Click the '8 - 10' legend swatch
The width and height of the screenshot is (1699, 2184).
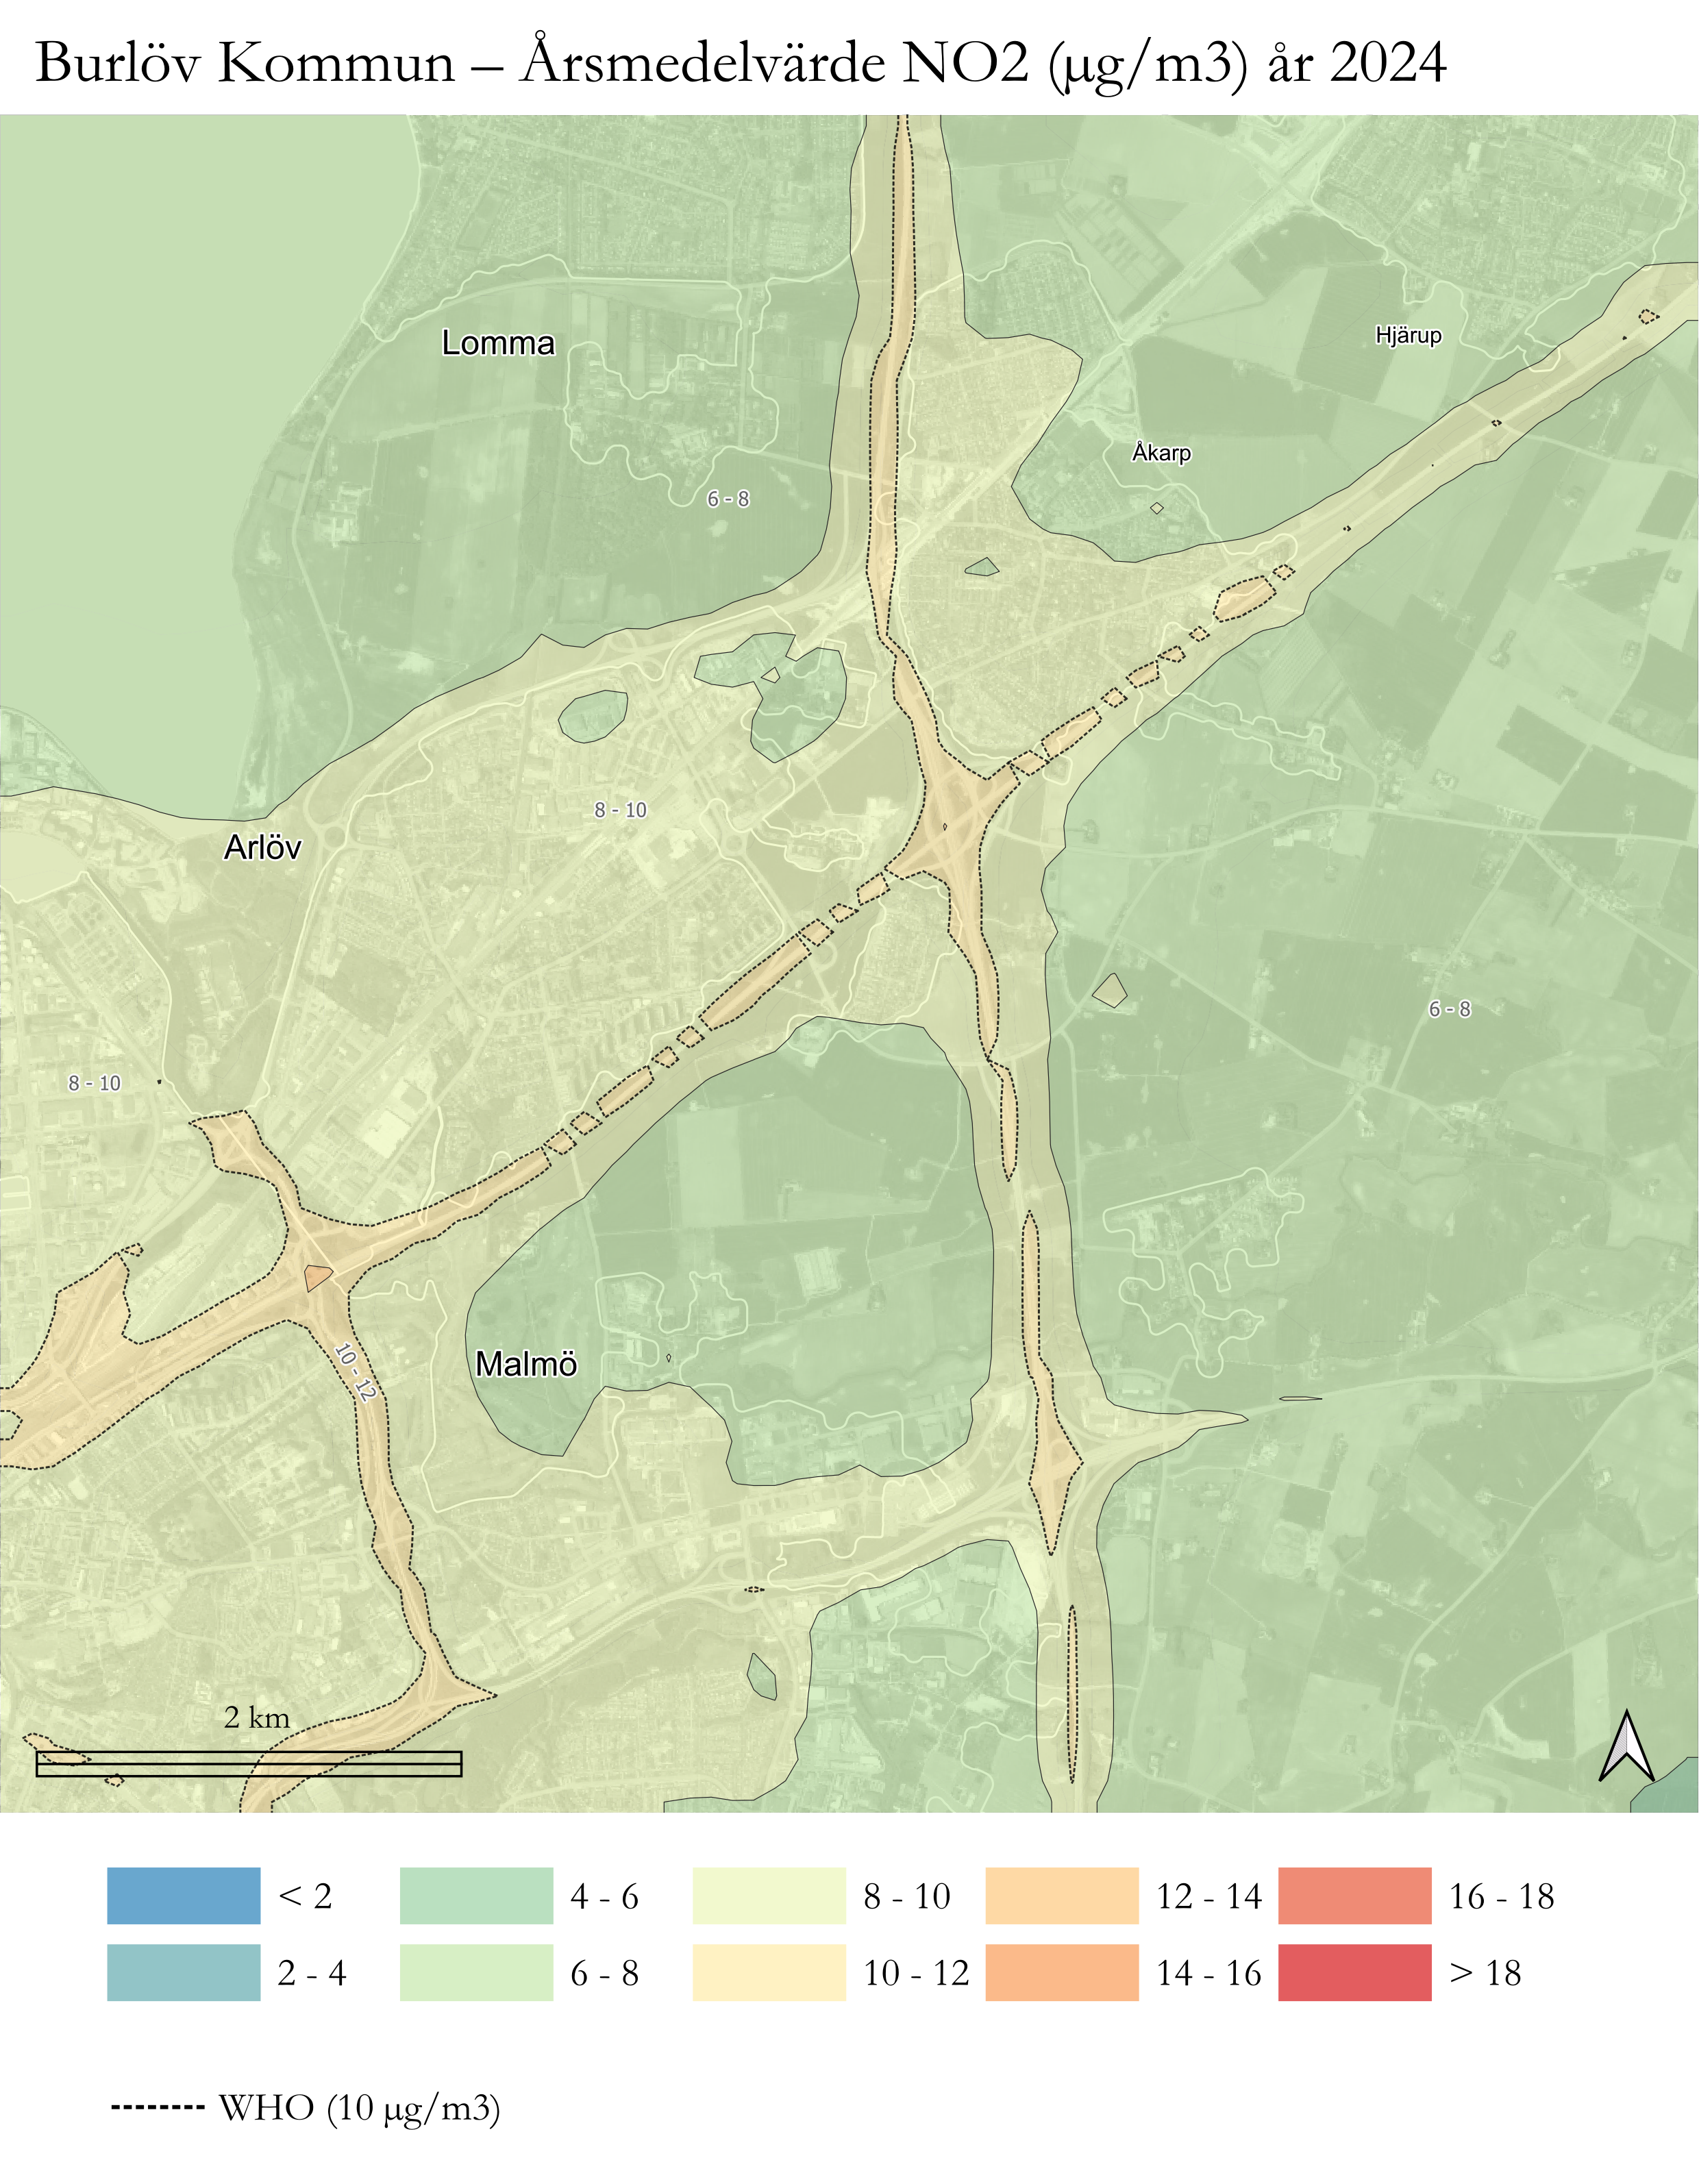pos(769,1895)
